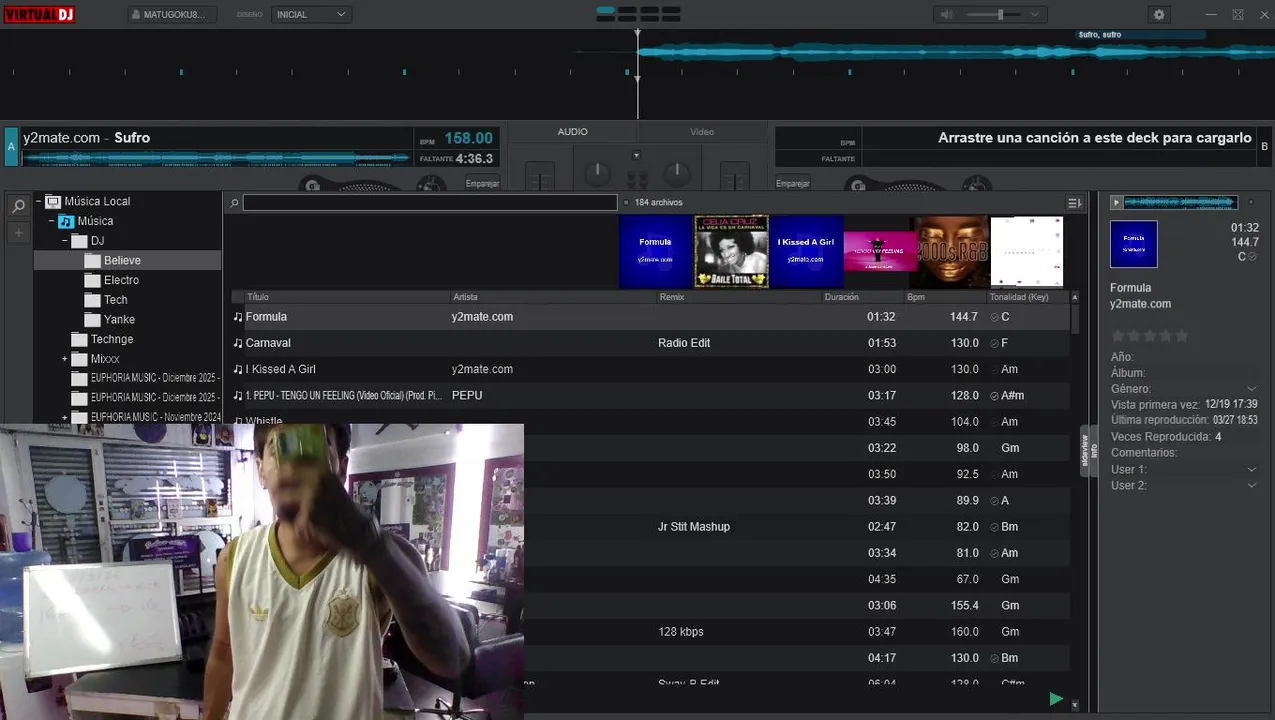1275x720 pixels.
Task: Click the deck B Emparejar sync button
Action: point(793,183)
